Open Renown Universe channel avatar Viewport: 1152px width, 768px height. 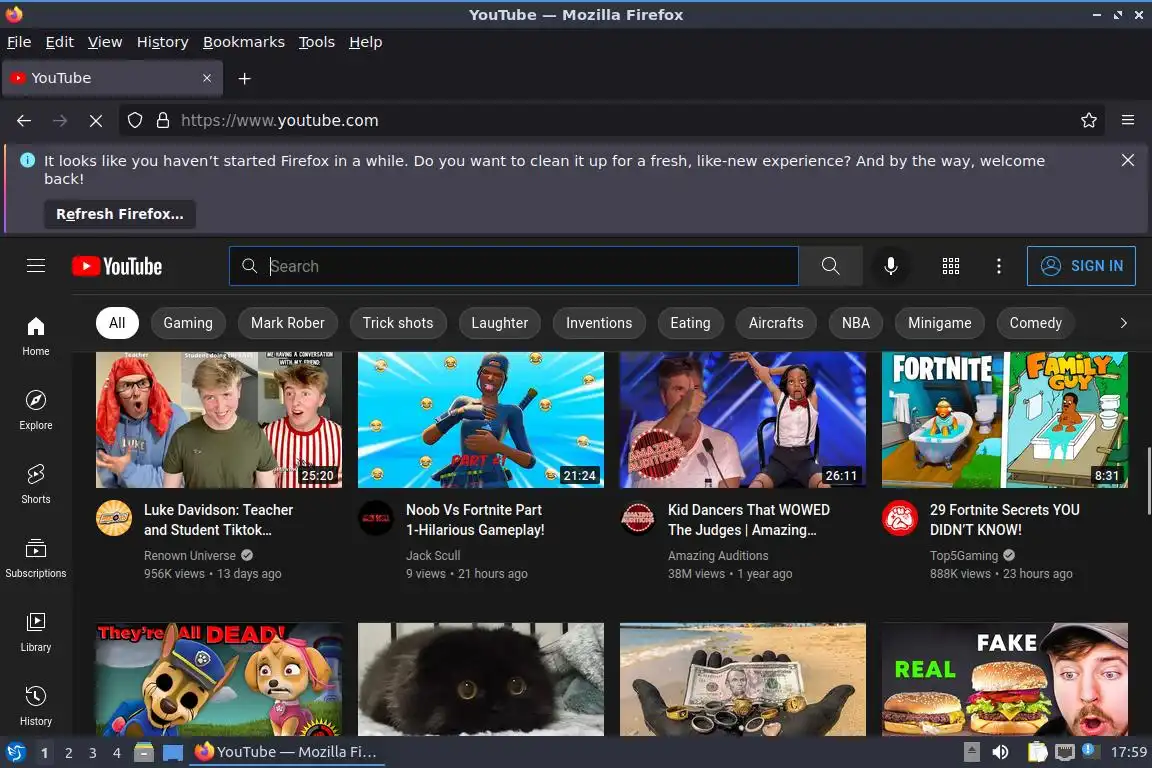coord(114,518)
